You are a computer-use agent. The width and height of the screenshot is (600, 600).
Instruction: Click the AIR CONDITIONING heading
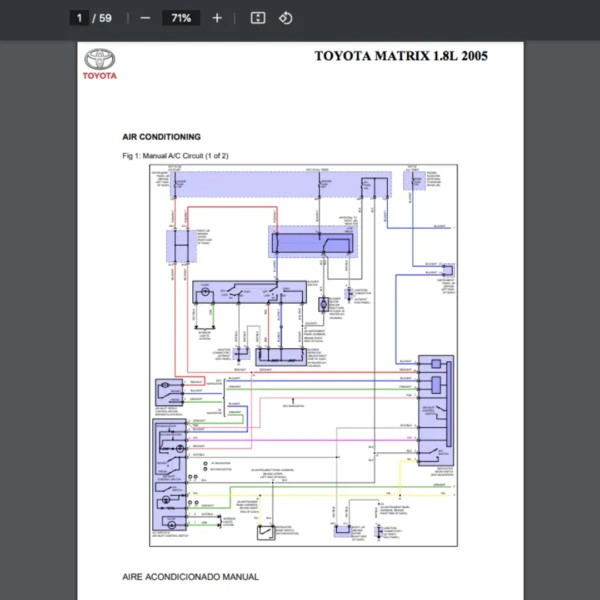click(161, 137)
